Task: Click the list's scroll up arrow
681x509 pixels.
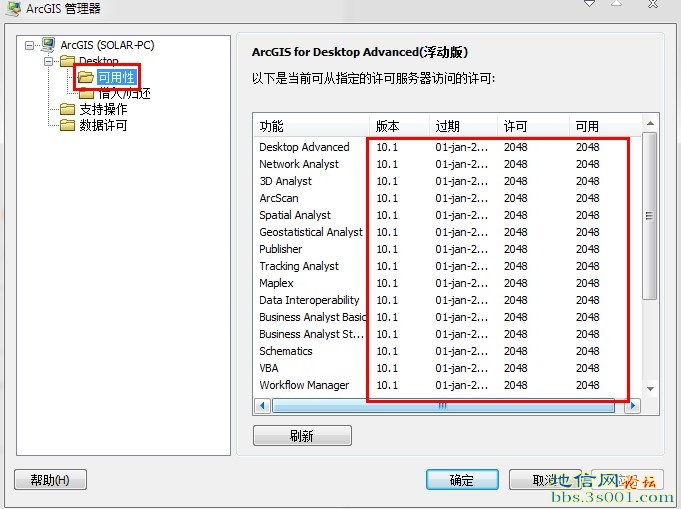Action: point(650,123)
